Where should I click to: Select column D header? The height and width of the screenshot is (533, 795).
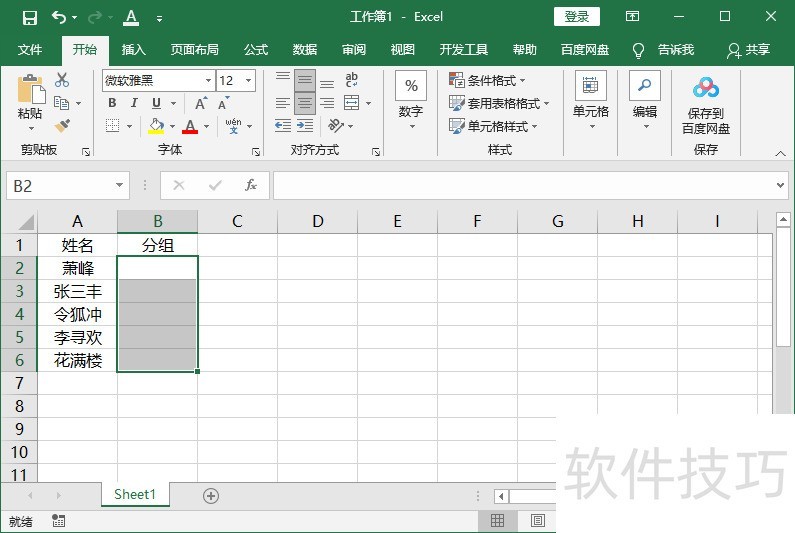click(317, 222)
